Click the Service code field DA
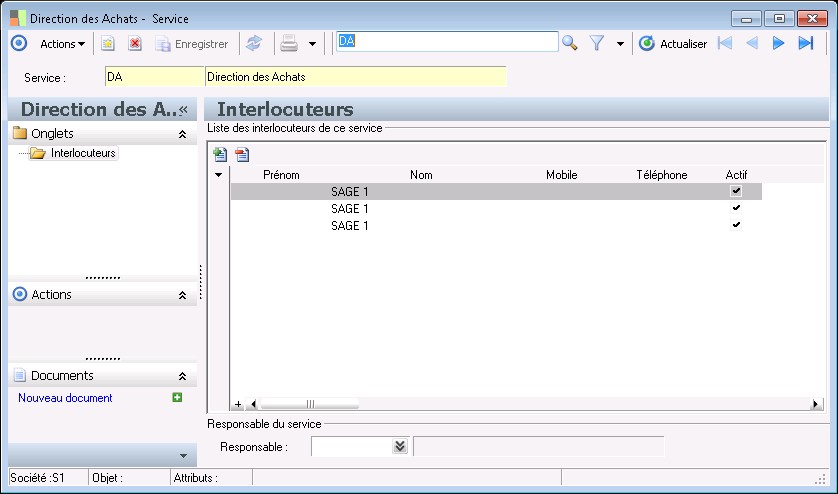This screenshot has height=494, width=838. 154,76
